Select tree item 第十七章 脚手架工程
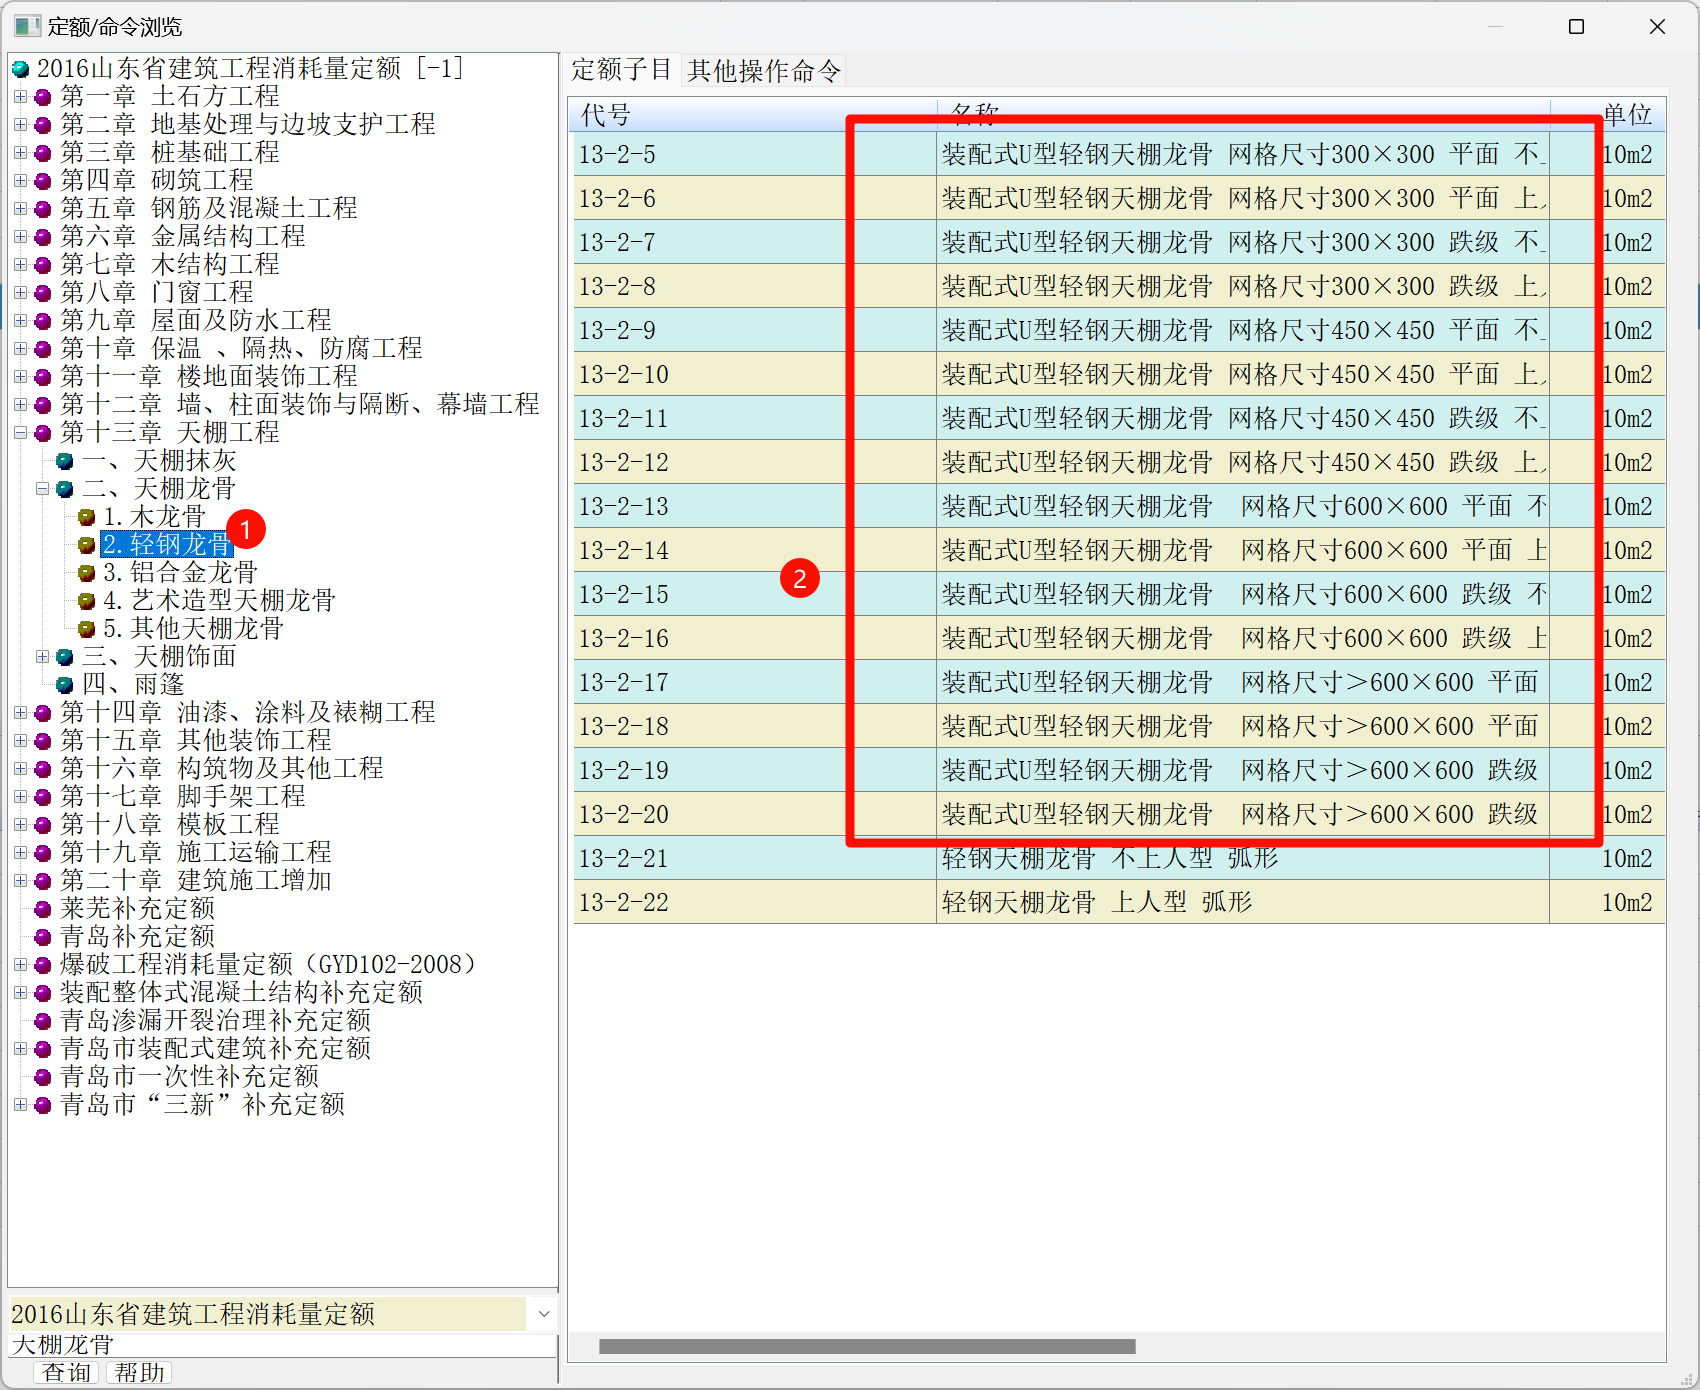 click(x=183, y=797)
